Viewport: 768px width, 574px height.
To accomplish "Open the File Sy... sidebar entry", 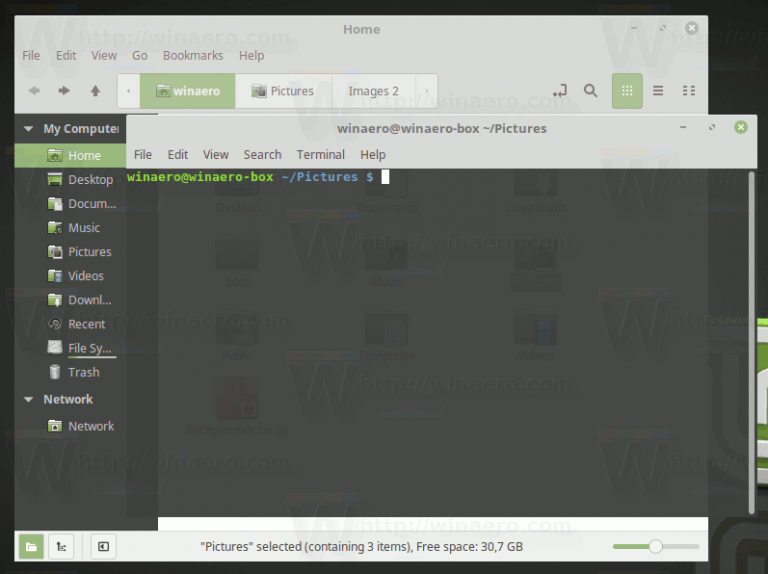I will tap(70, 348).
